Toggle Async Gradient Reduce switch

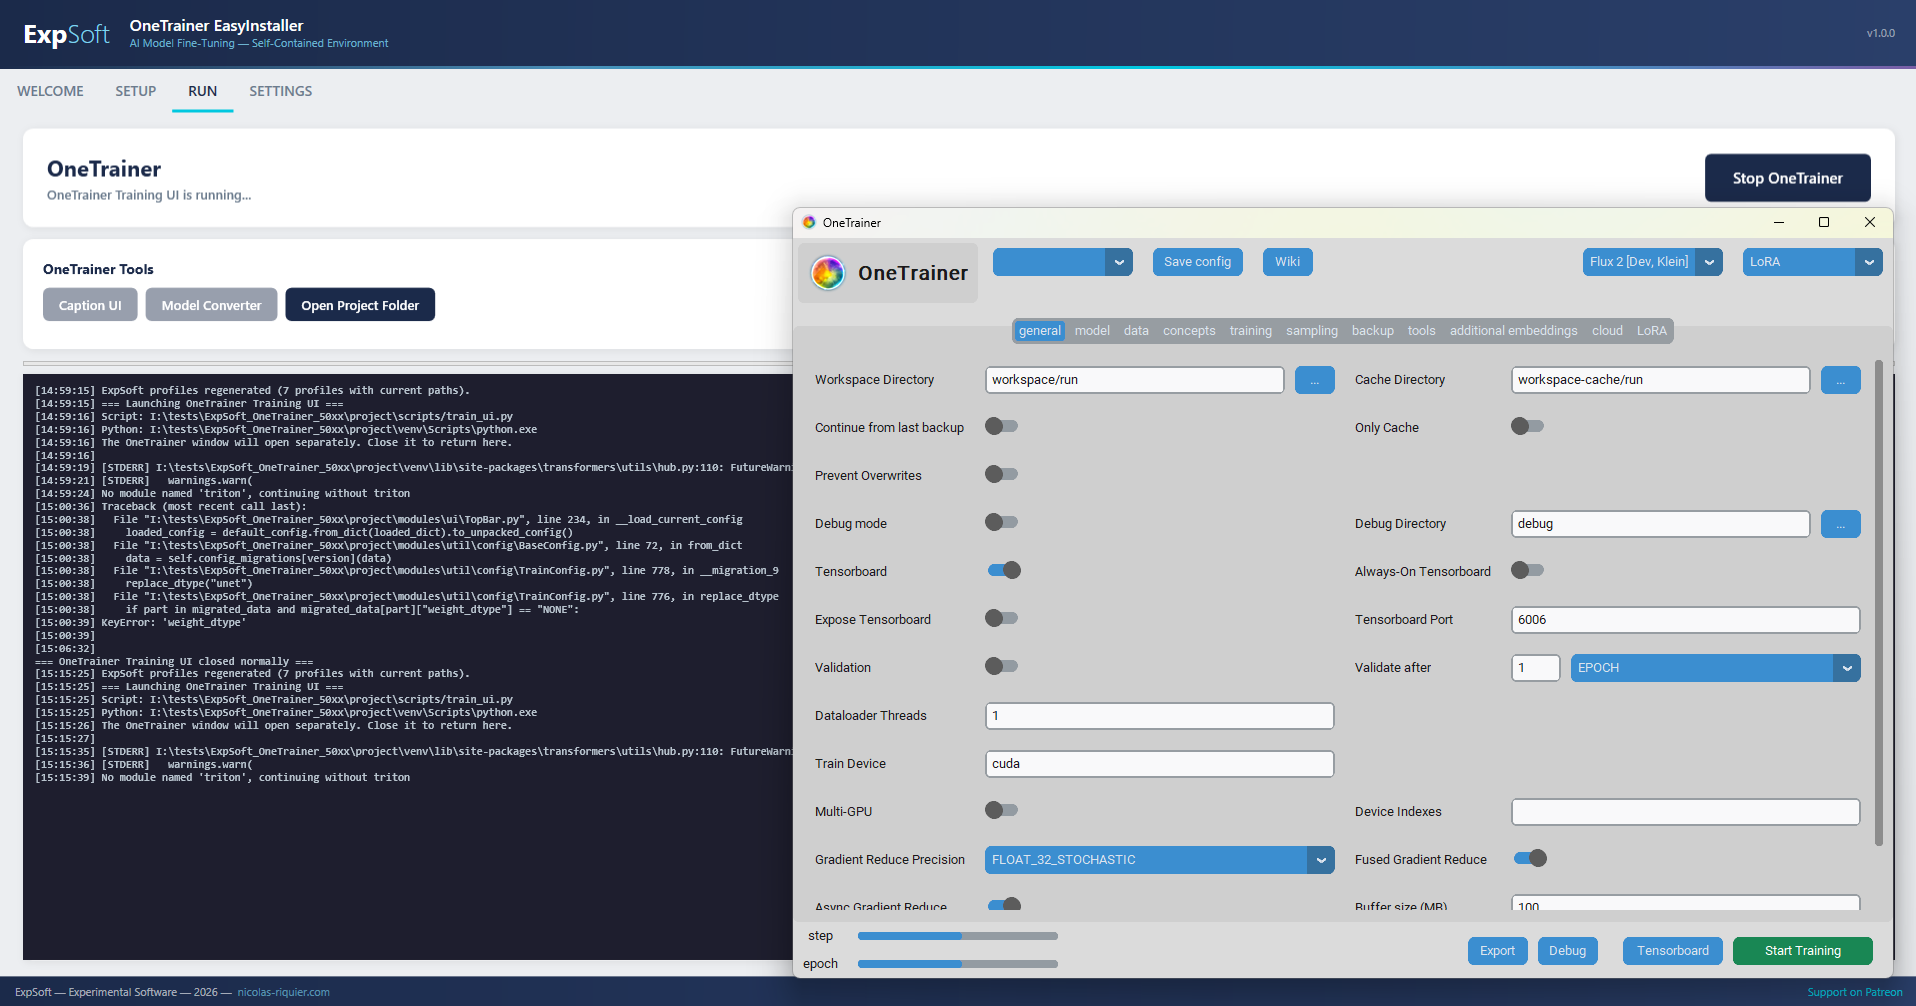(x=1004, y=904)
